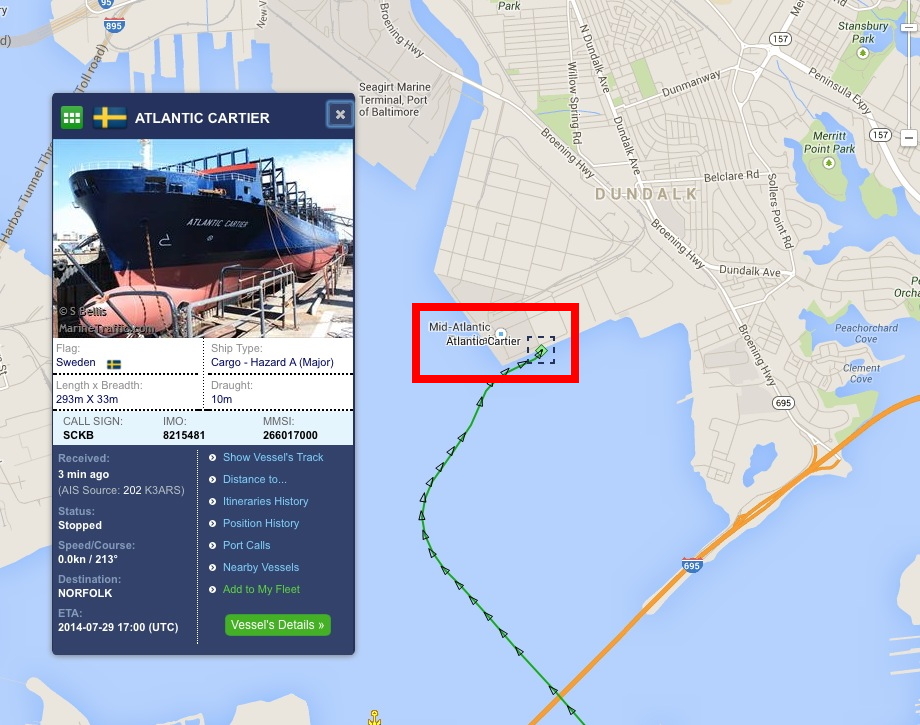
Task: Click the small Sweden flag under Flag label
Action: point(114,364)
